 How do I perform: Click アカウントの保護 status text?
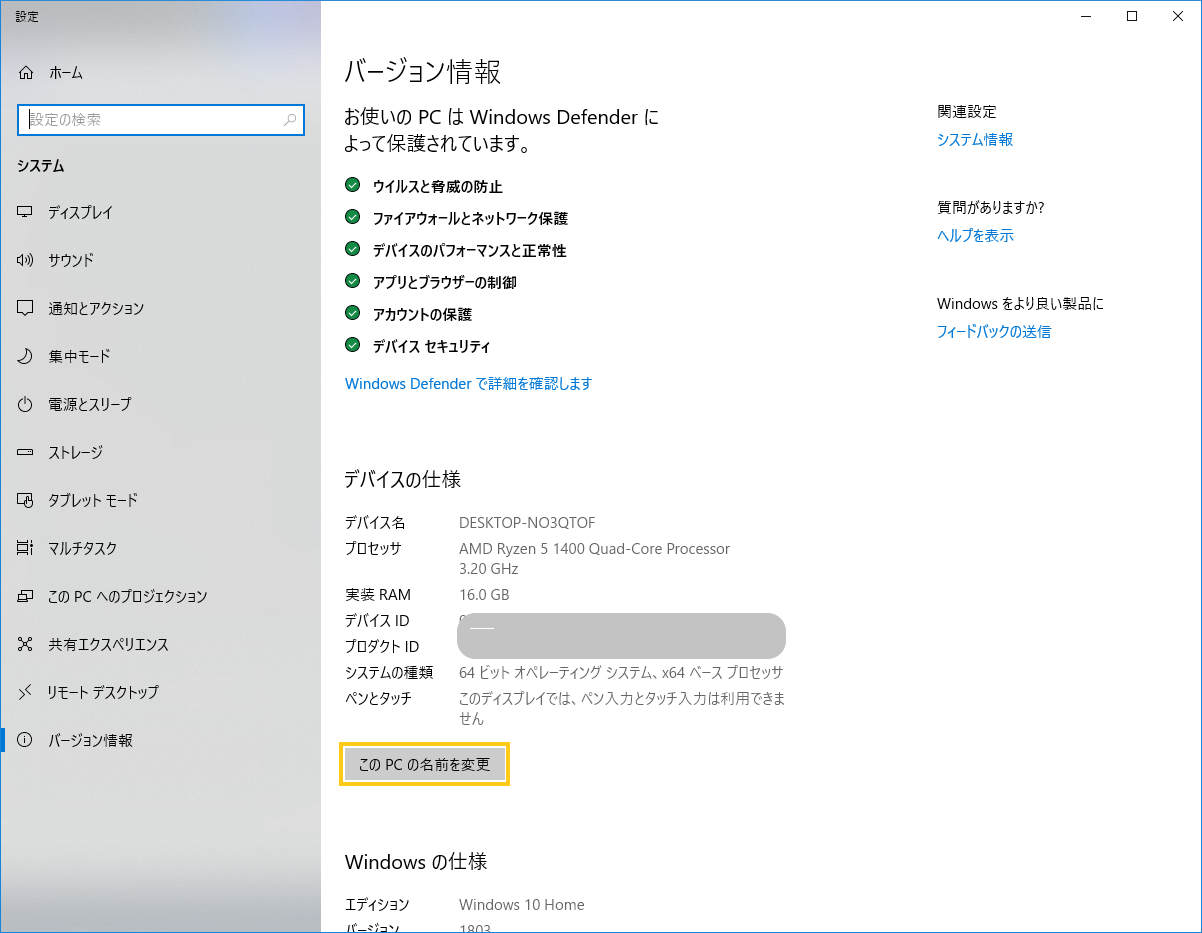422,315
